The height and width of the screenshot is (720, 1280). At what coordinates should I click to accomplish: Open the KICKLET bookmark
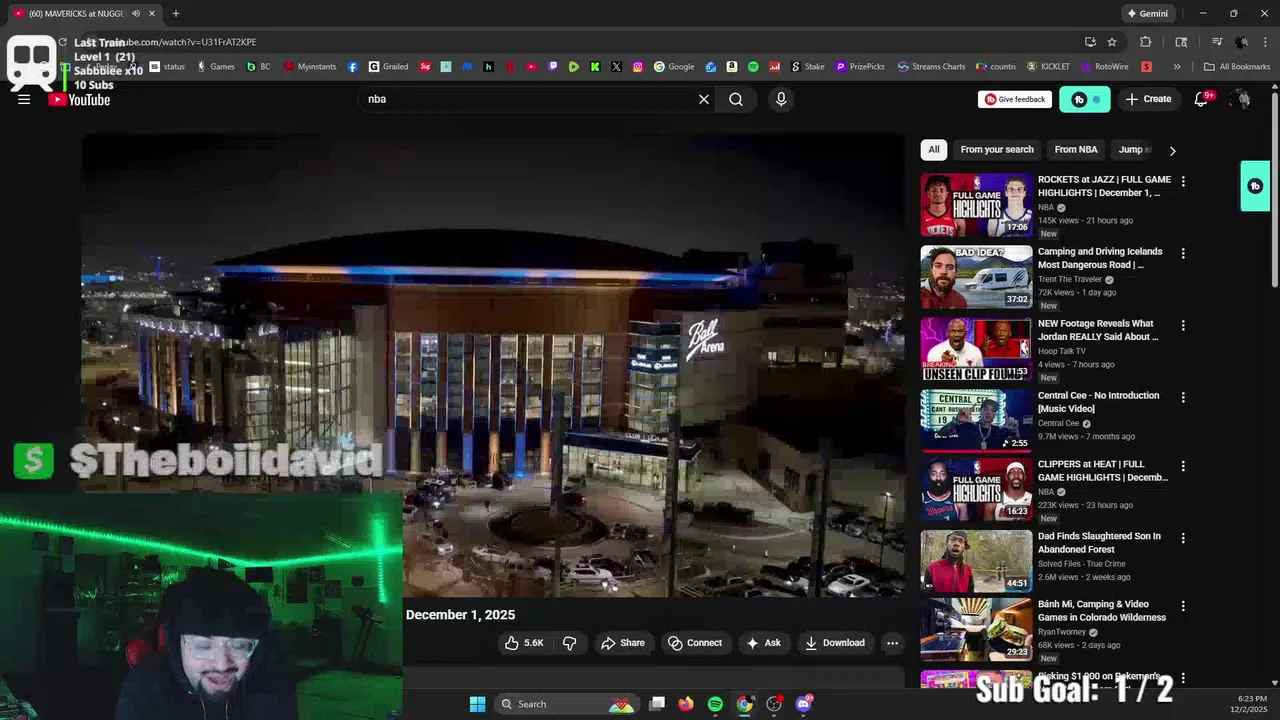tap(1048, 67)
